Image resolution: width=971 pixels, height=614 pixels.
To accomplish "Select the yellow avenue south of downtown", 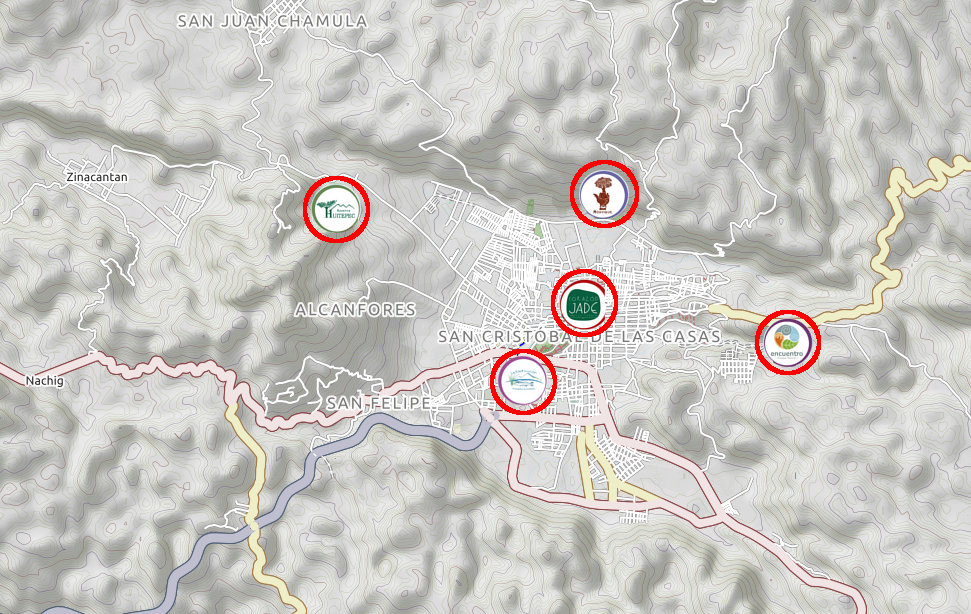I will click(587, 458).
